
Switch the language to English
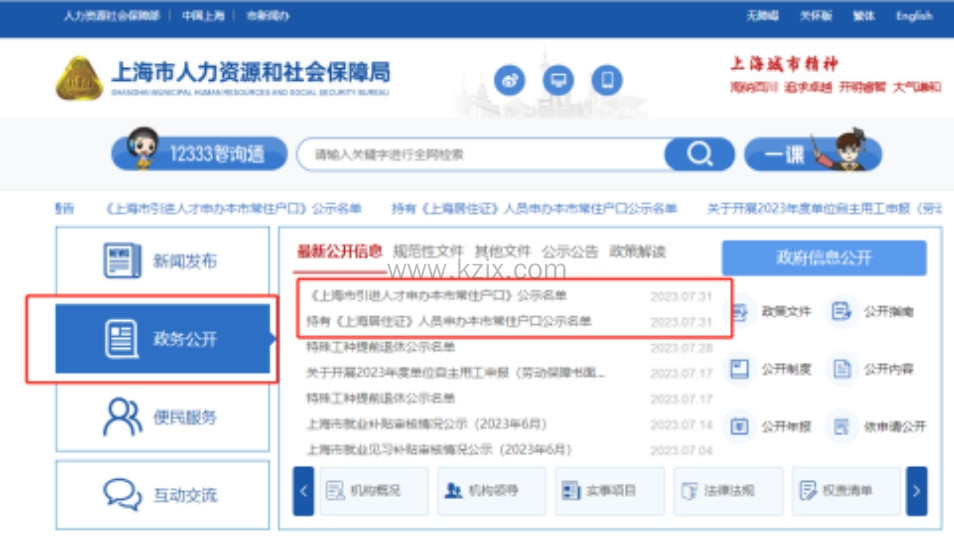(913, 16)
